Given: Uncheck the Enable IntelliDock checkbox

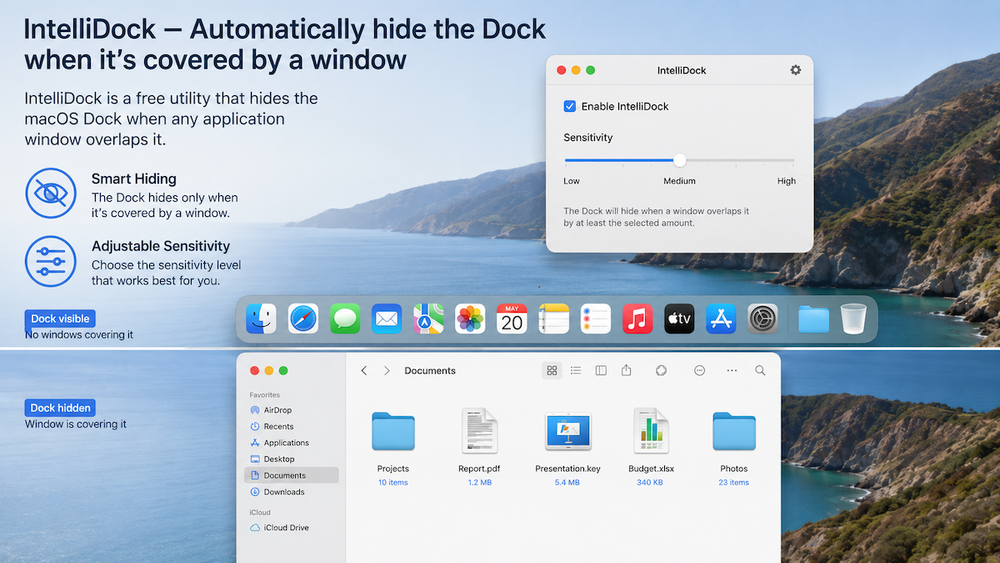Looking at the screenshot, I should click(x=570, y=106).
